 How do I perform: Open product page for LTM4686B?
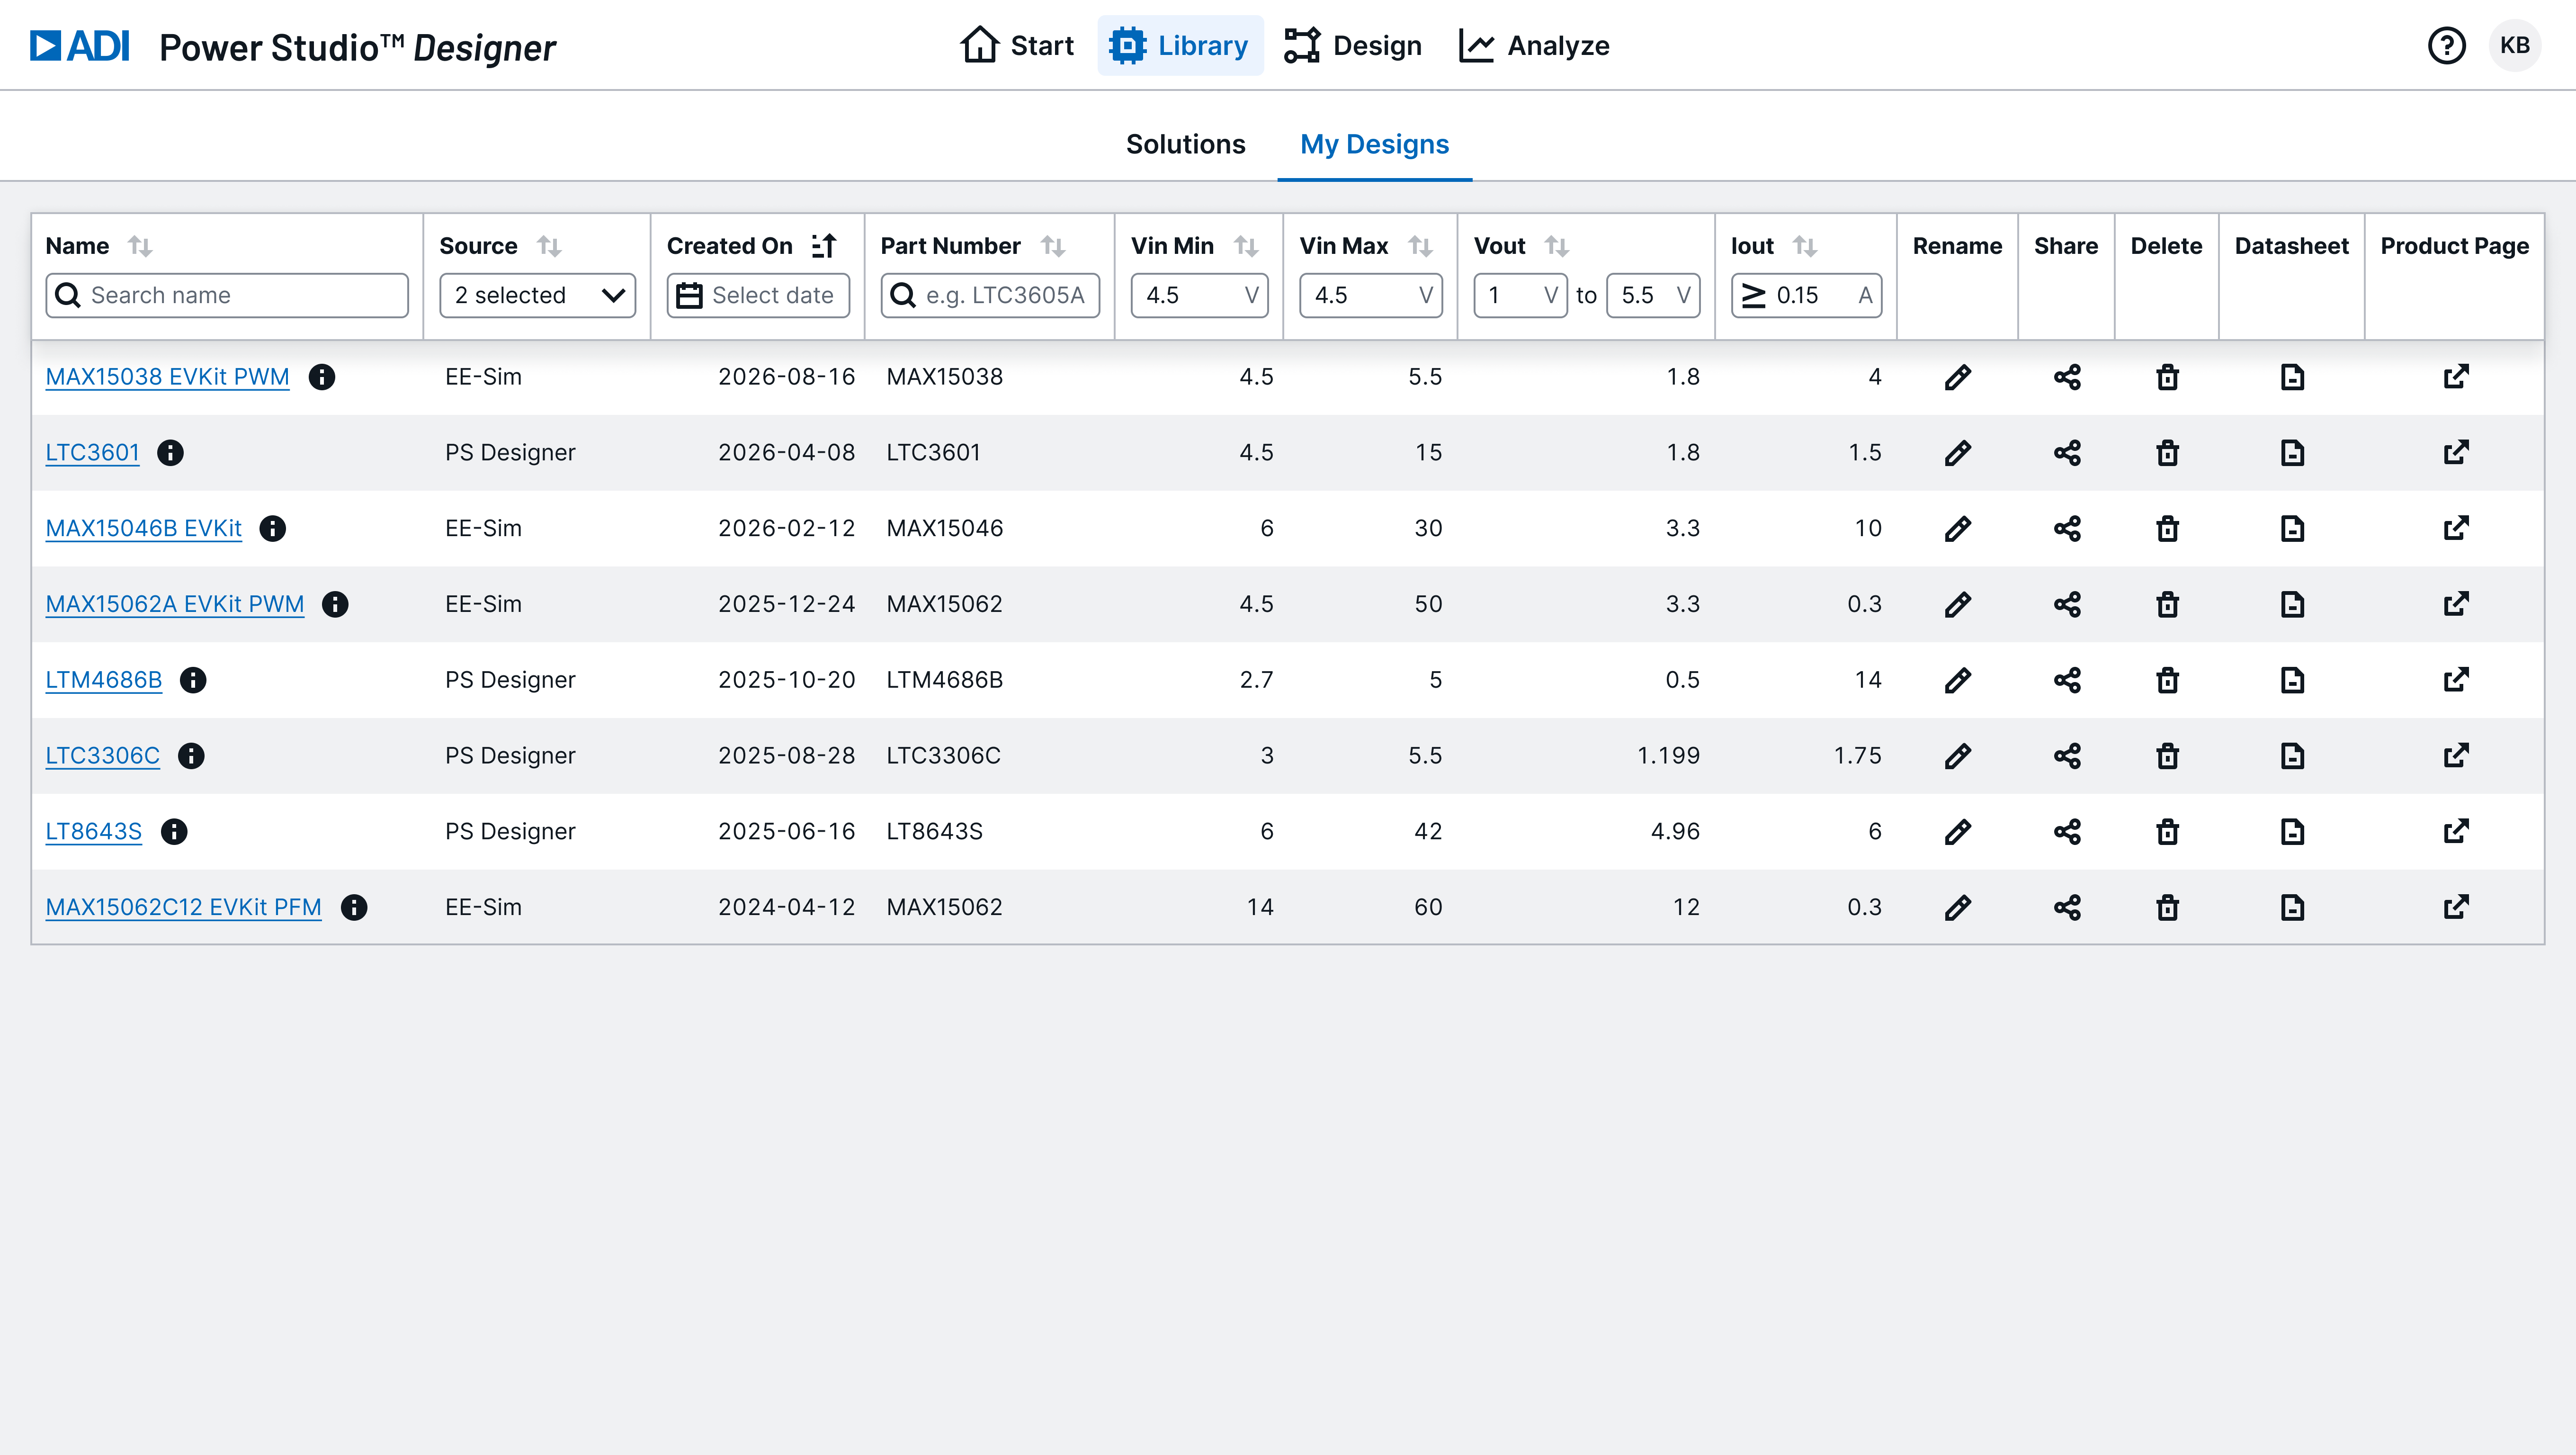click(2456, 680)
